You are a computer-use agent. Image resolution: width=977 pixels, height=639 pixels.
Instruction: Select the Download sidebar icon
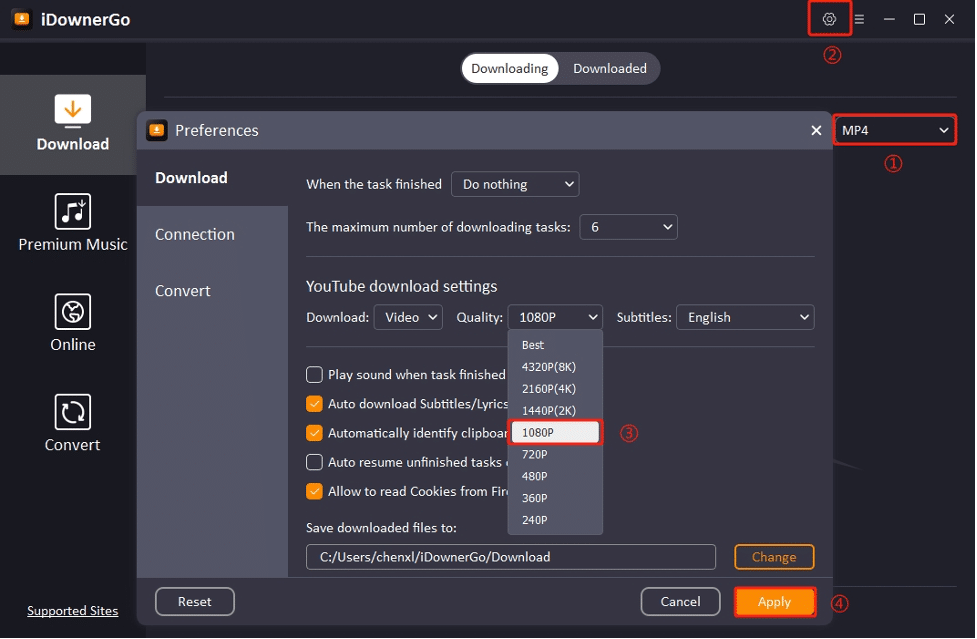click(x=71, y=123)
